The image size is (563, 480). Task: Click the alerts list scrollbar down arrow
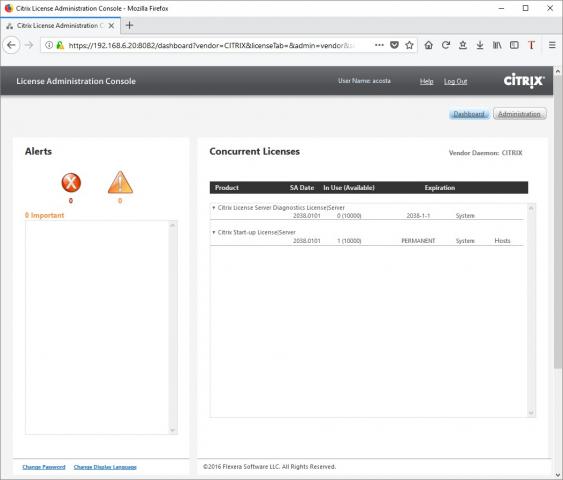pyautogui.click(x=173, y=430)
